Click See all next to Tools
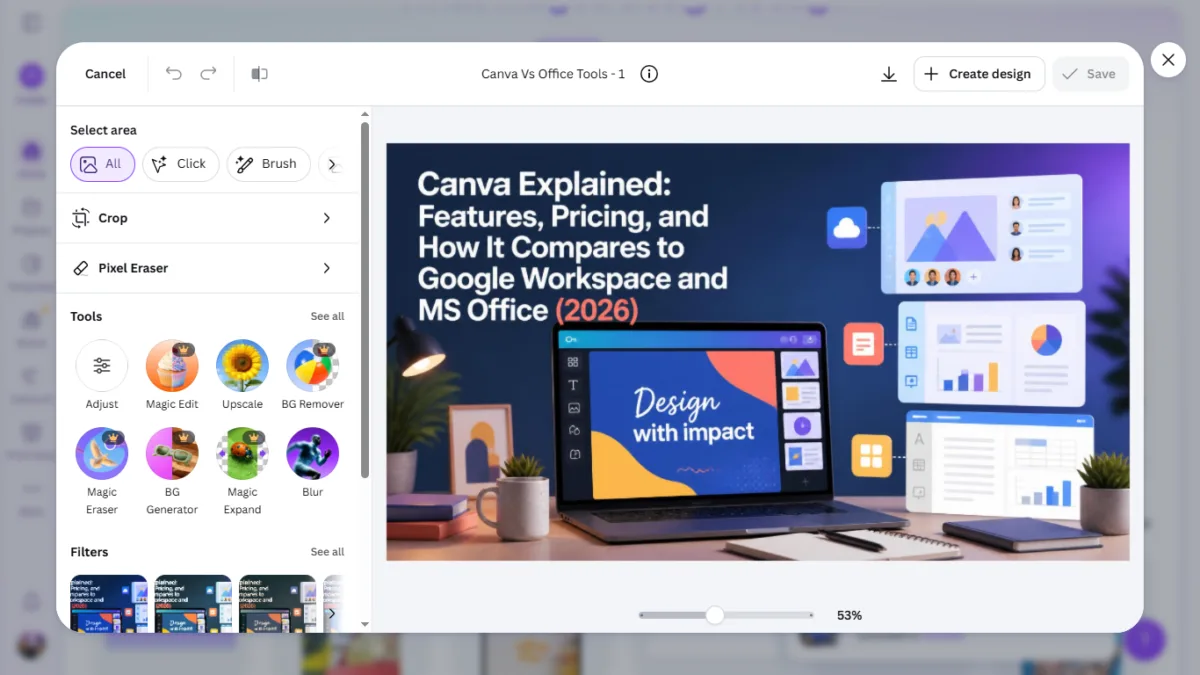The width and height of the screenshot is (1200, 675). coord(327,316)
